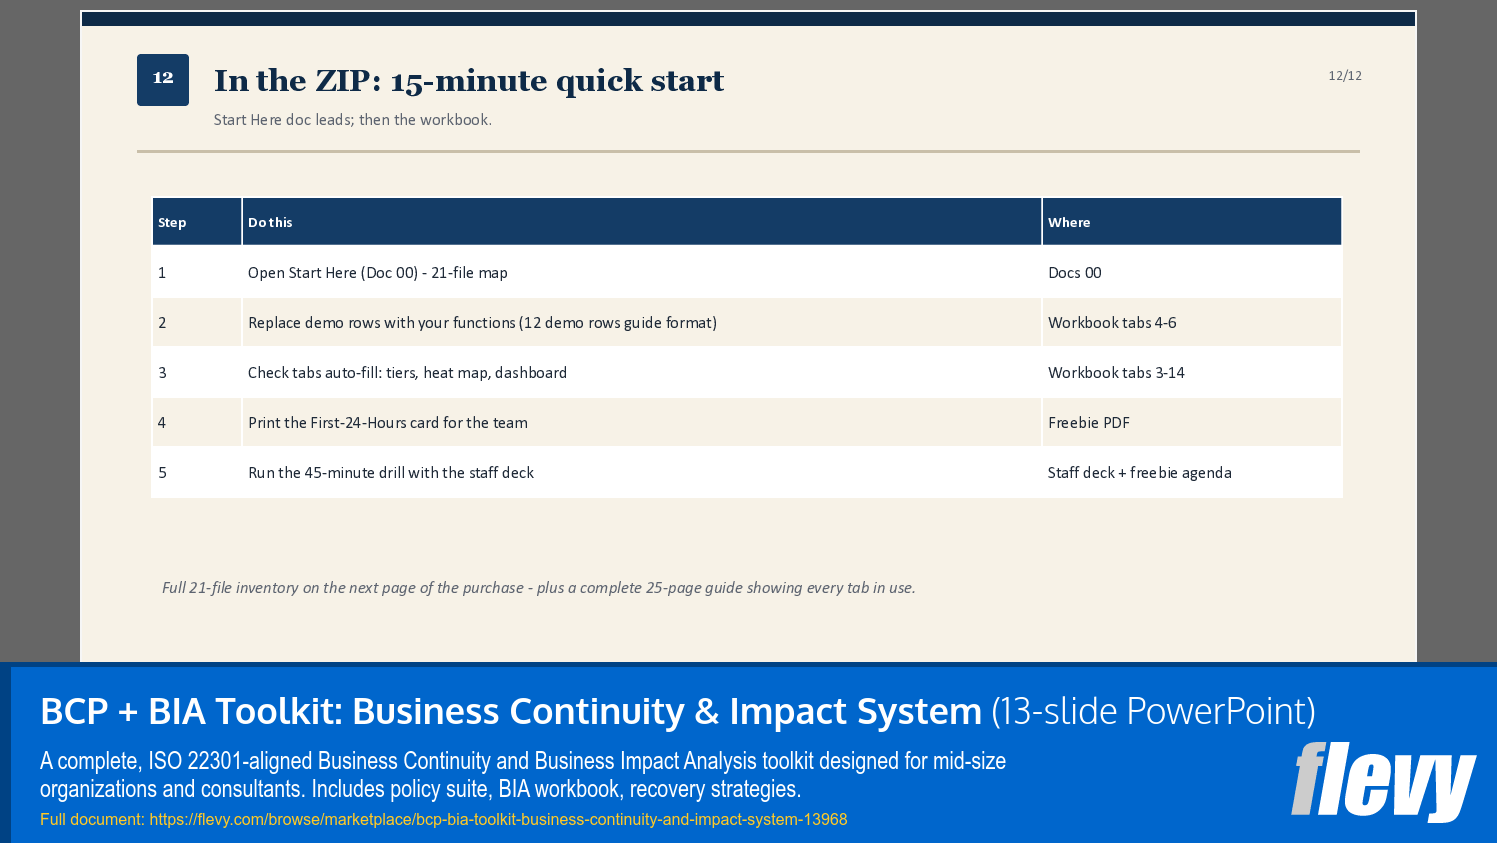Click the title 'In the ZIP: 15-minute quick start'
The image size is (1497, 843).
click(468, 81)
